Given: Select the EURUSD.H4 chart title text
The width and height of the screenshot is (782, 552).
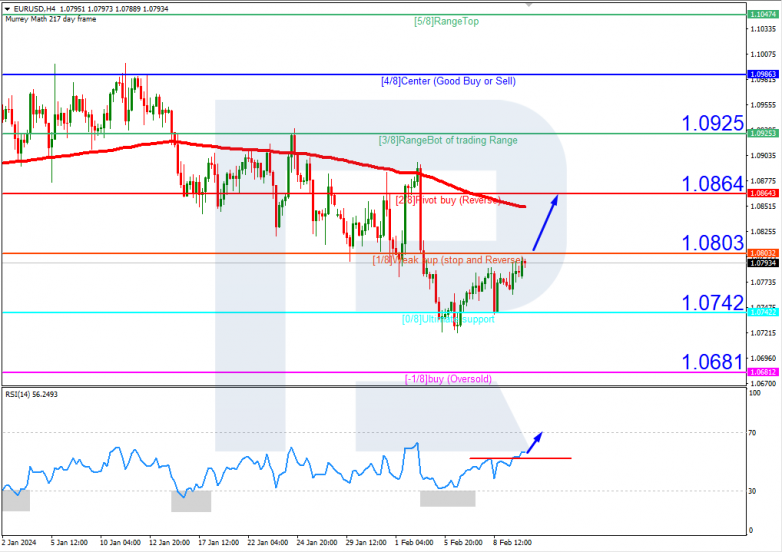Looking at the screenshot, I should [35, 9].
